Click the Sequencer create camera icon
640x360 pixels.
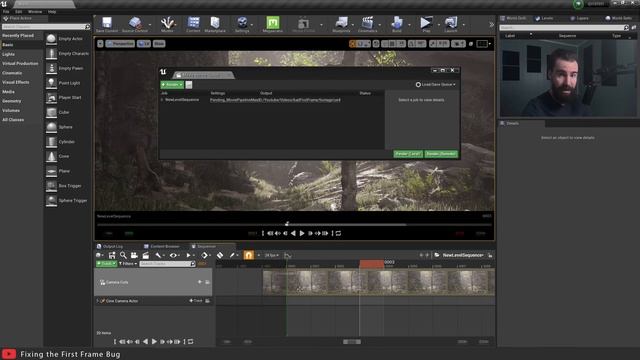click(x=134, y=255)
